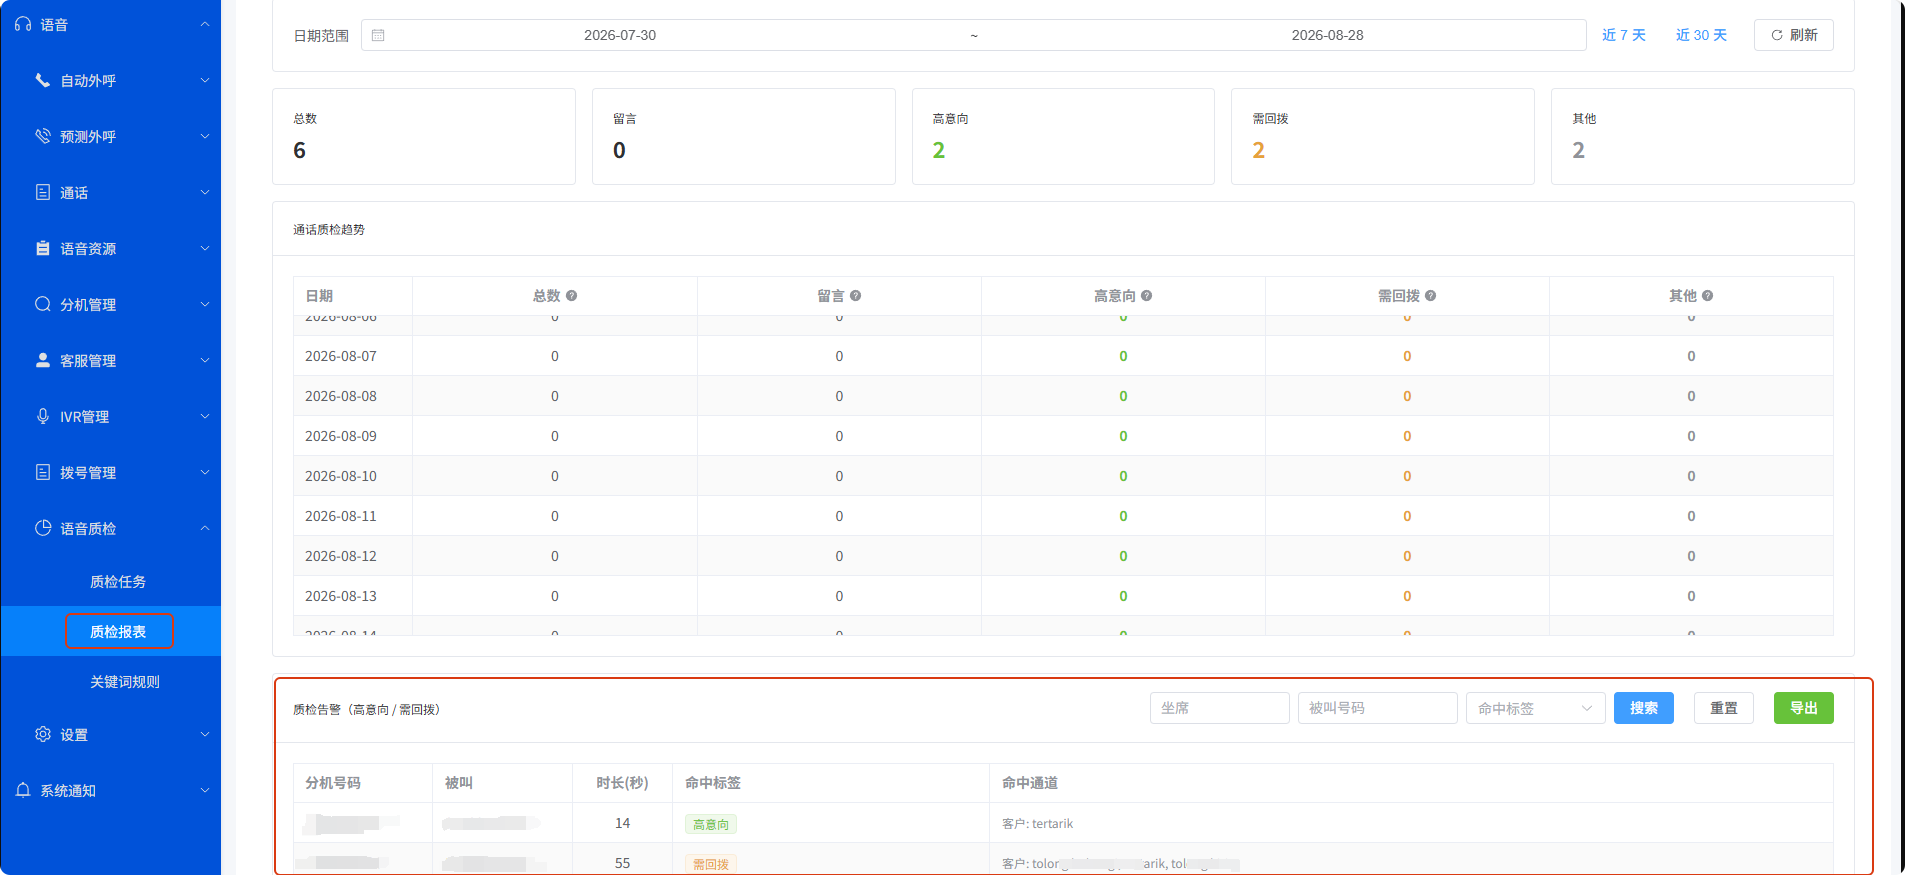1905x875 pixels.
Task: Click the 留言 summary card showing 0
Action: (x=744, y=136)
